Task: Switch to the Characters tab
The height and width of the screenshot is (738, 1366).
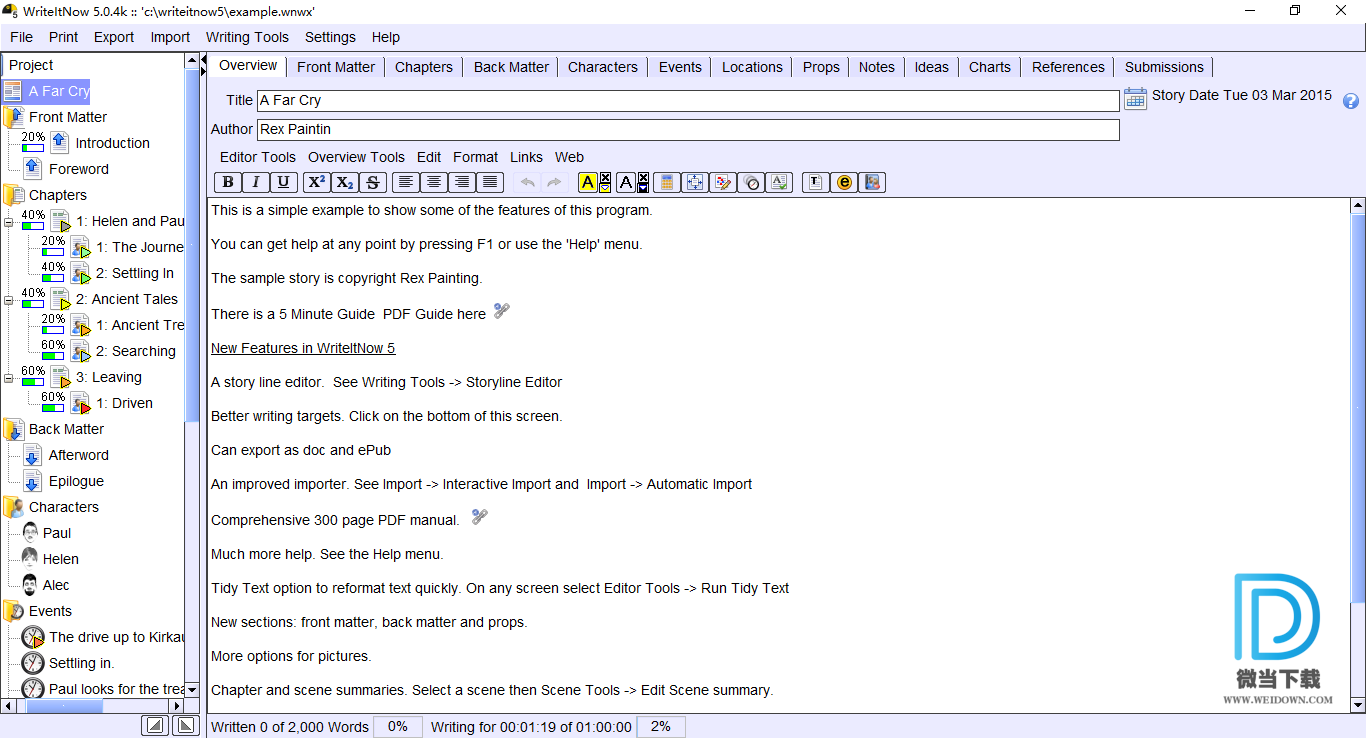Action: click(603, 67)
